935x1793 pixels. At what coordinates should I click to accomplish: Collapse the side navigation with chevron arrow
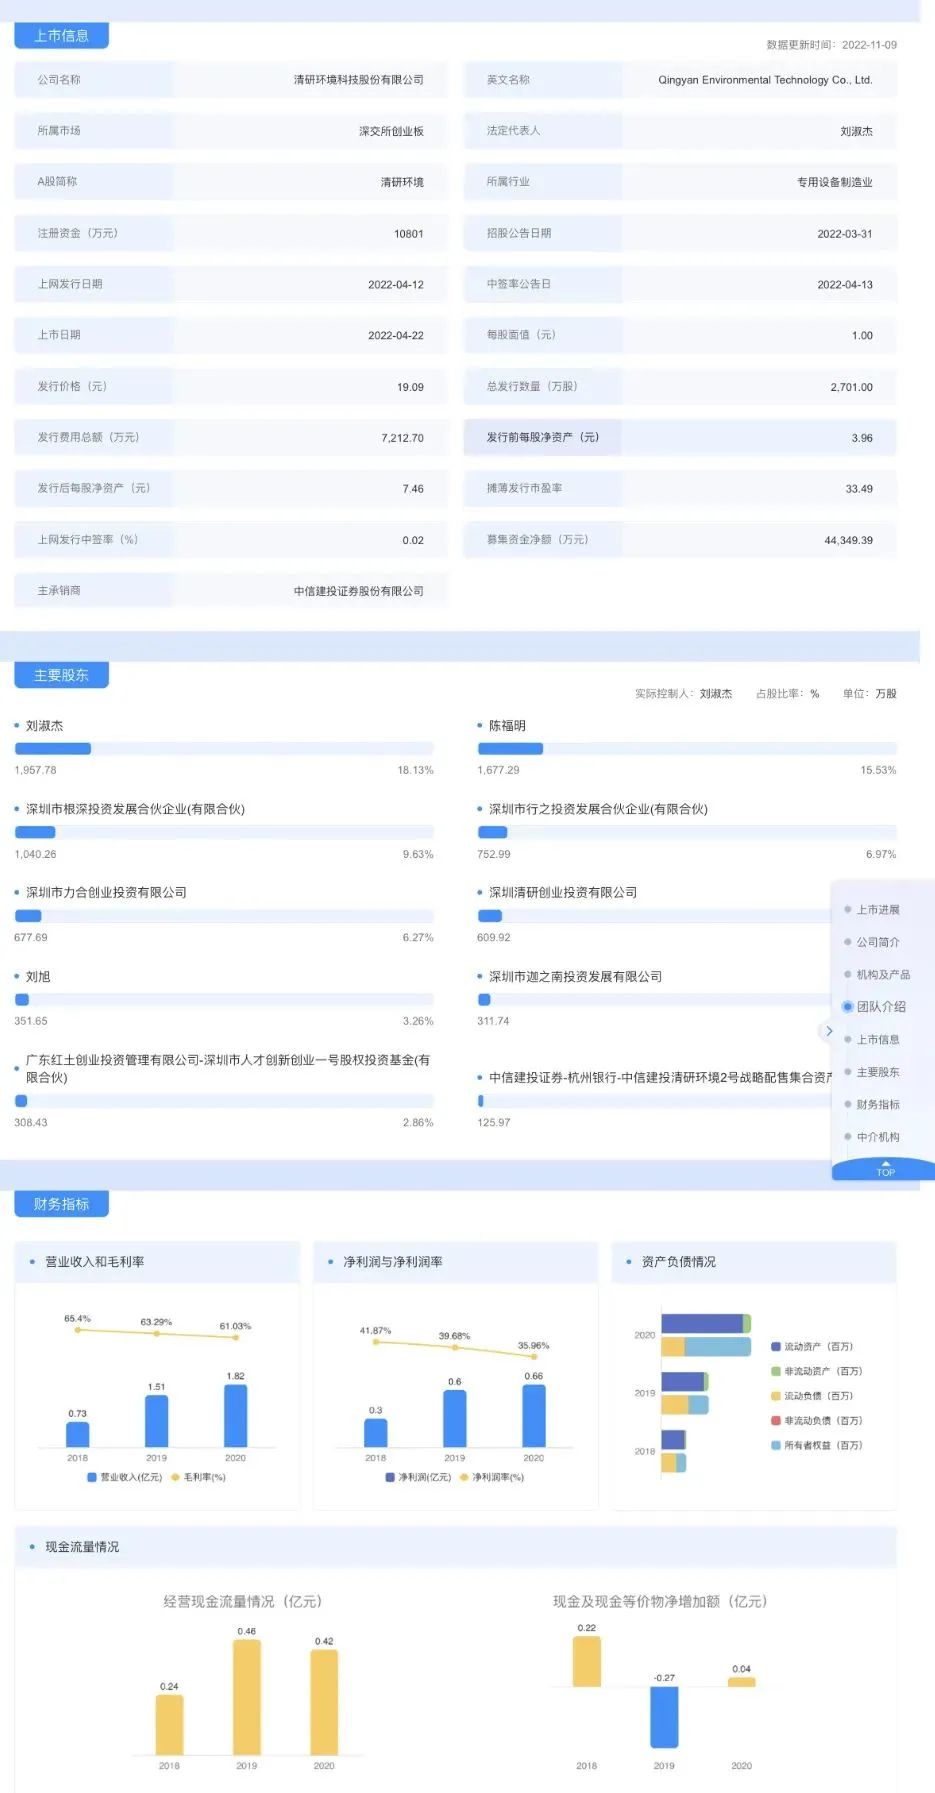coord(828,1031)
